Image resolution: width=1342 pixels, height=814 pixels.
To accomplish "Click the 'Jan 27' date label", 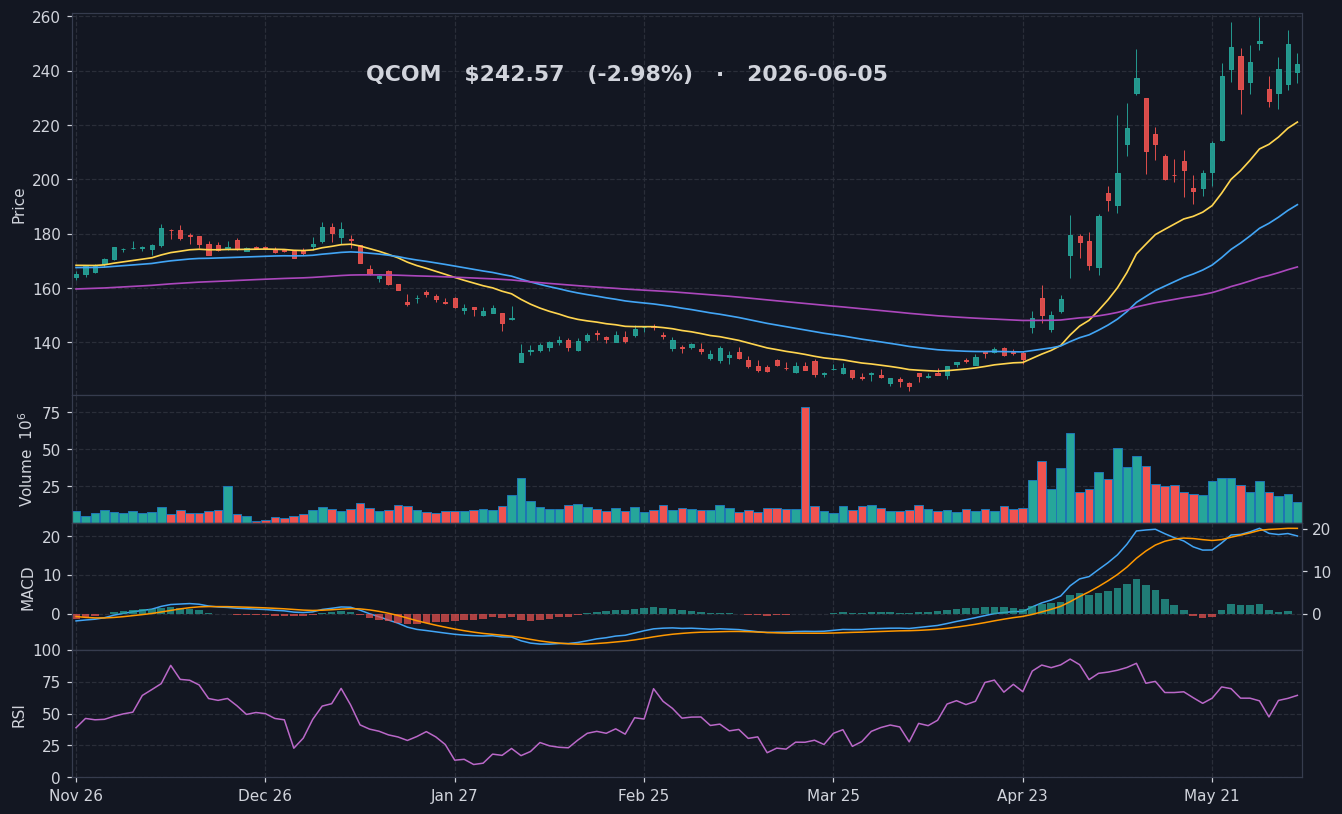I will [x=454, y=796].
